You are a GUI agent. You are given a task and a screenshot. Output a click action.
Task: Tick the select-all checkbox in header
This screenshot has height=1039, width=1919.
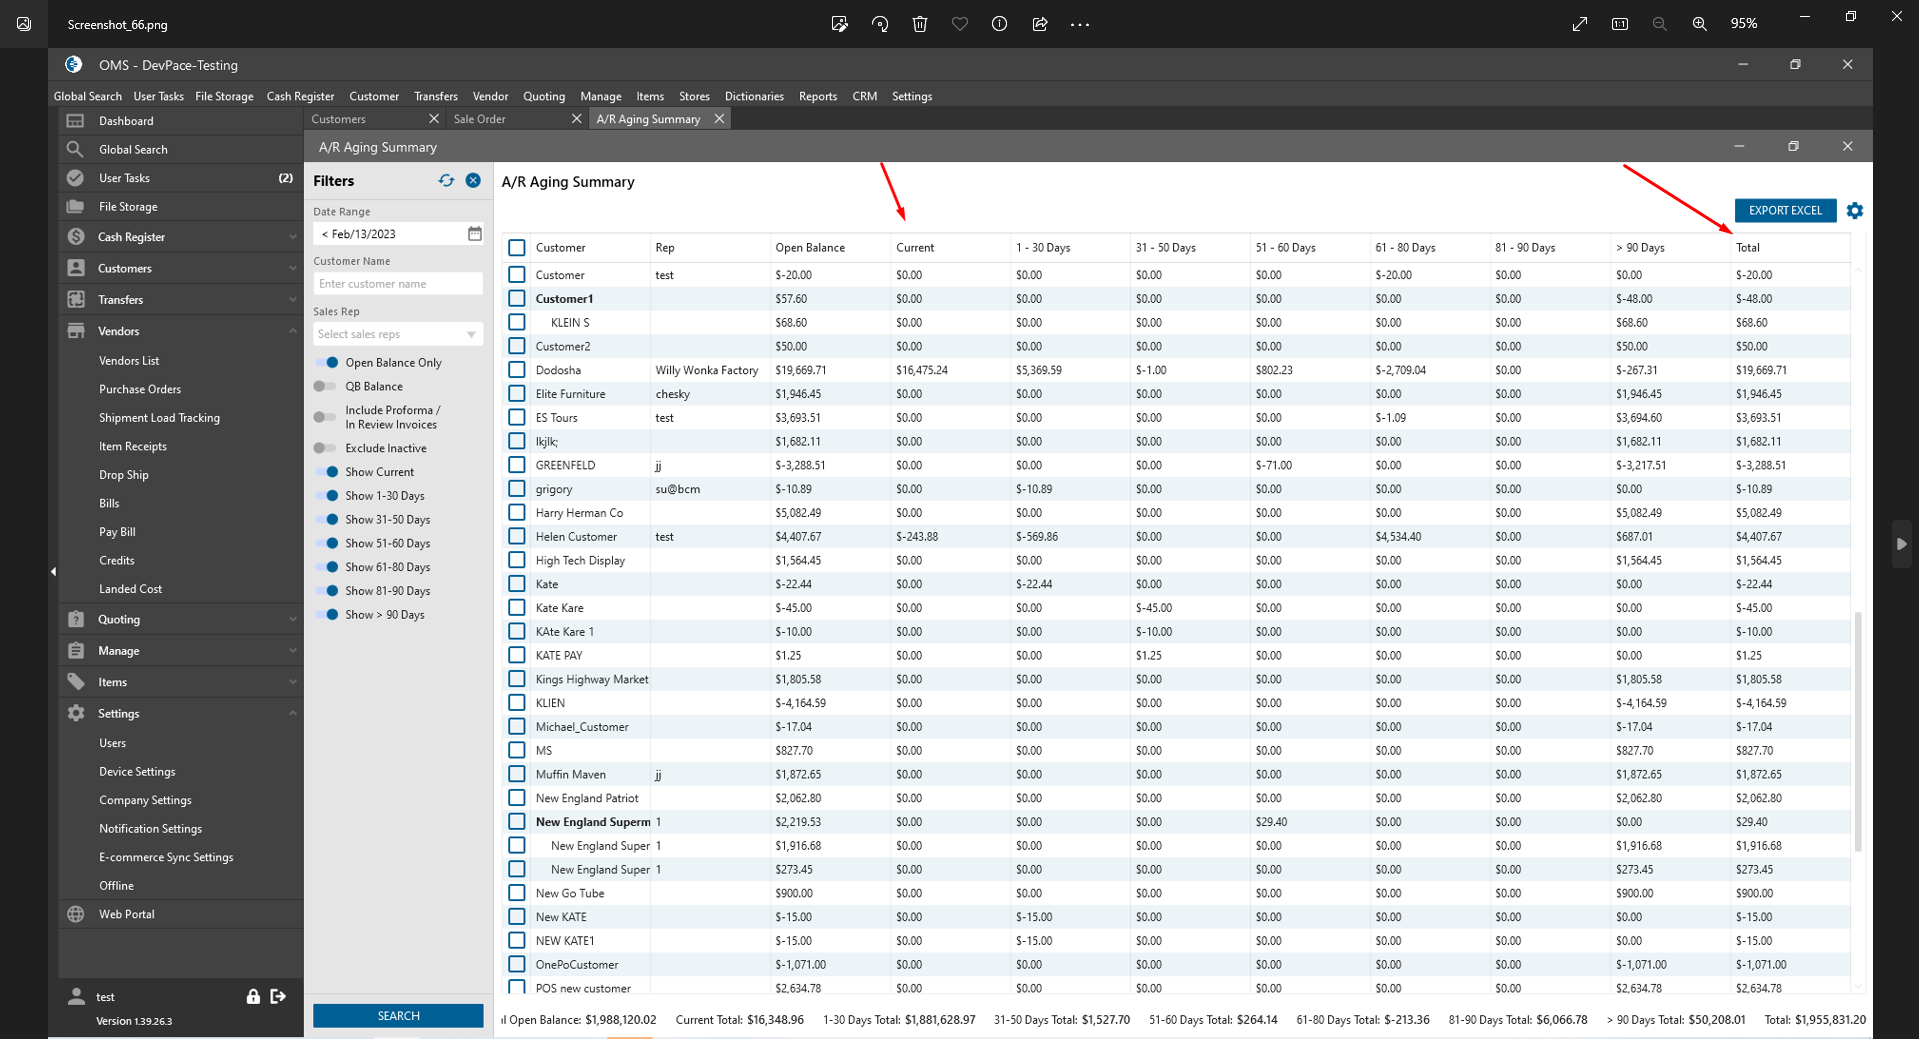[x=517, y=248]
